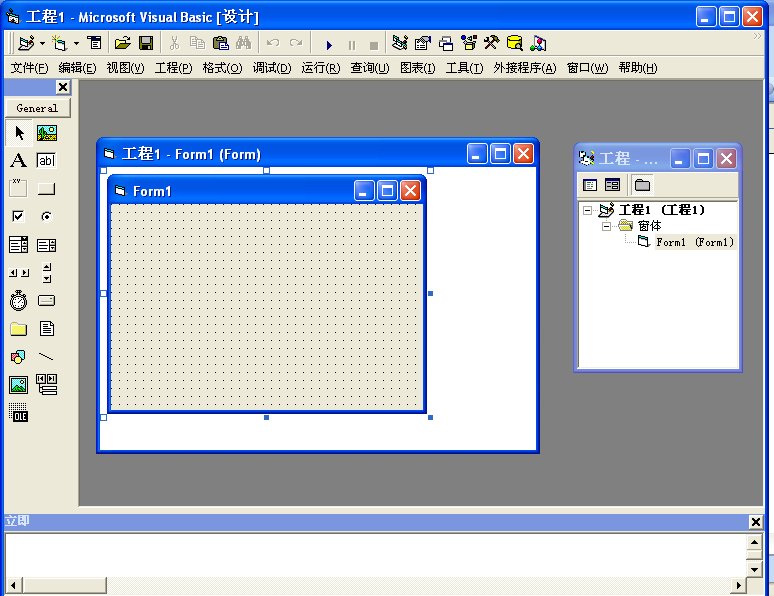Open the 运行(R) menu

click(321, 68)
